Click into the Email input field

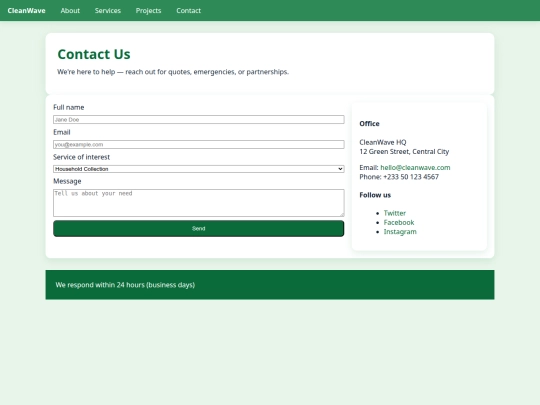pyautogui.click(x=199, y=144)
